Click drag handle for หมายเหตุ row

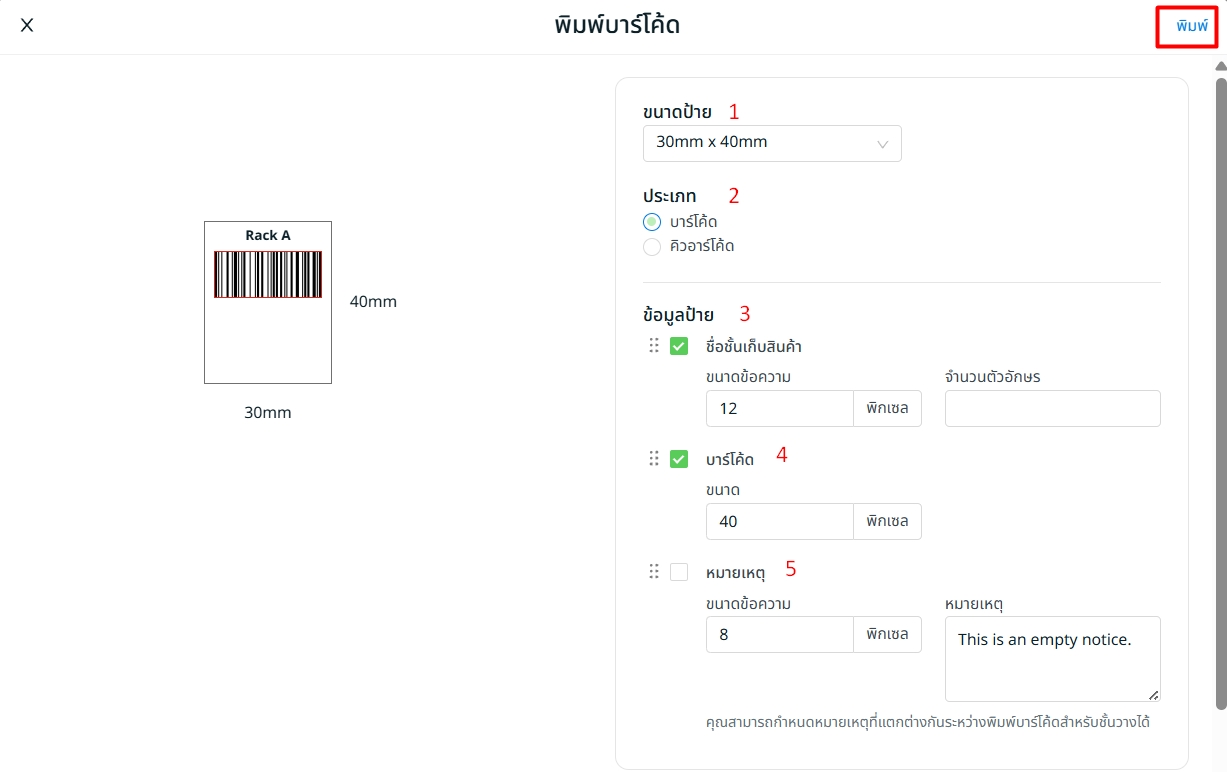(654, 571)
